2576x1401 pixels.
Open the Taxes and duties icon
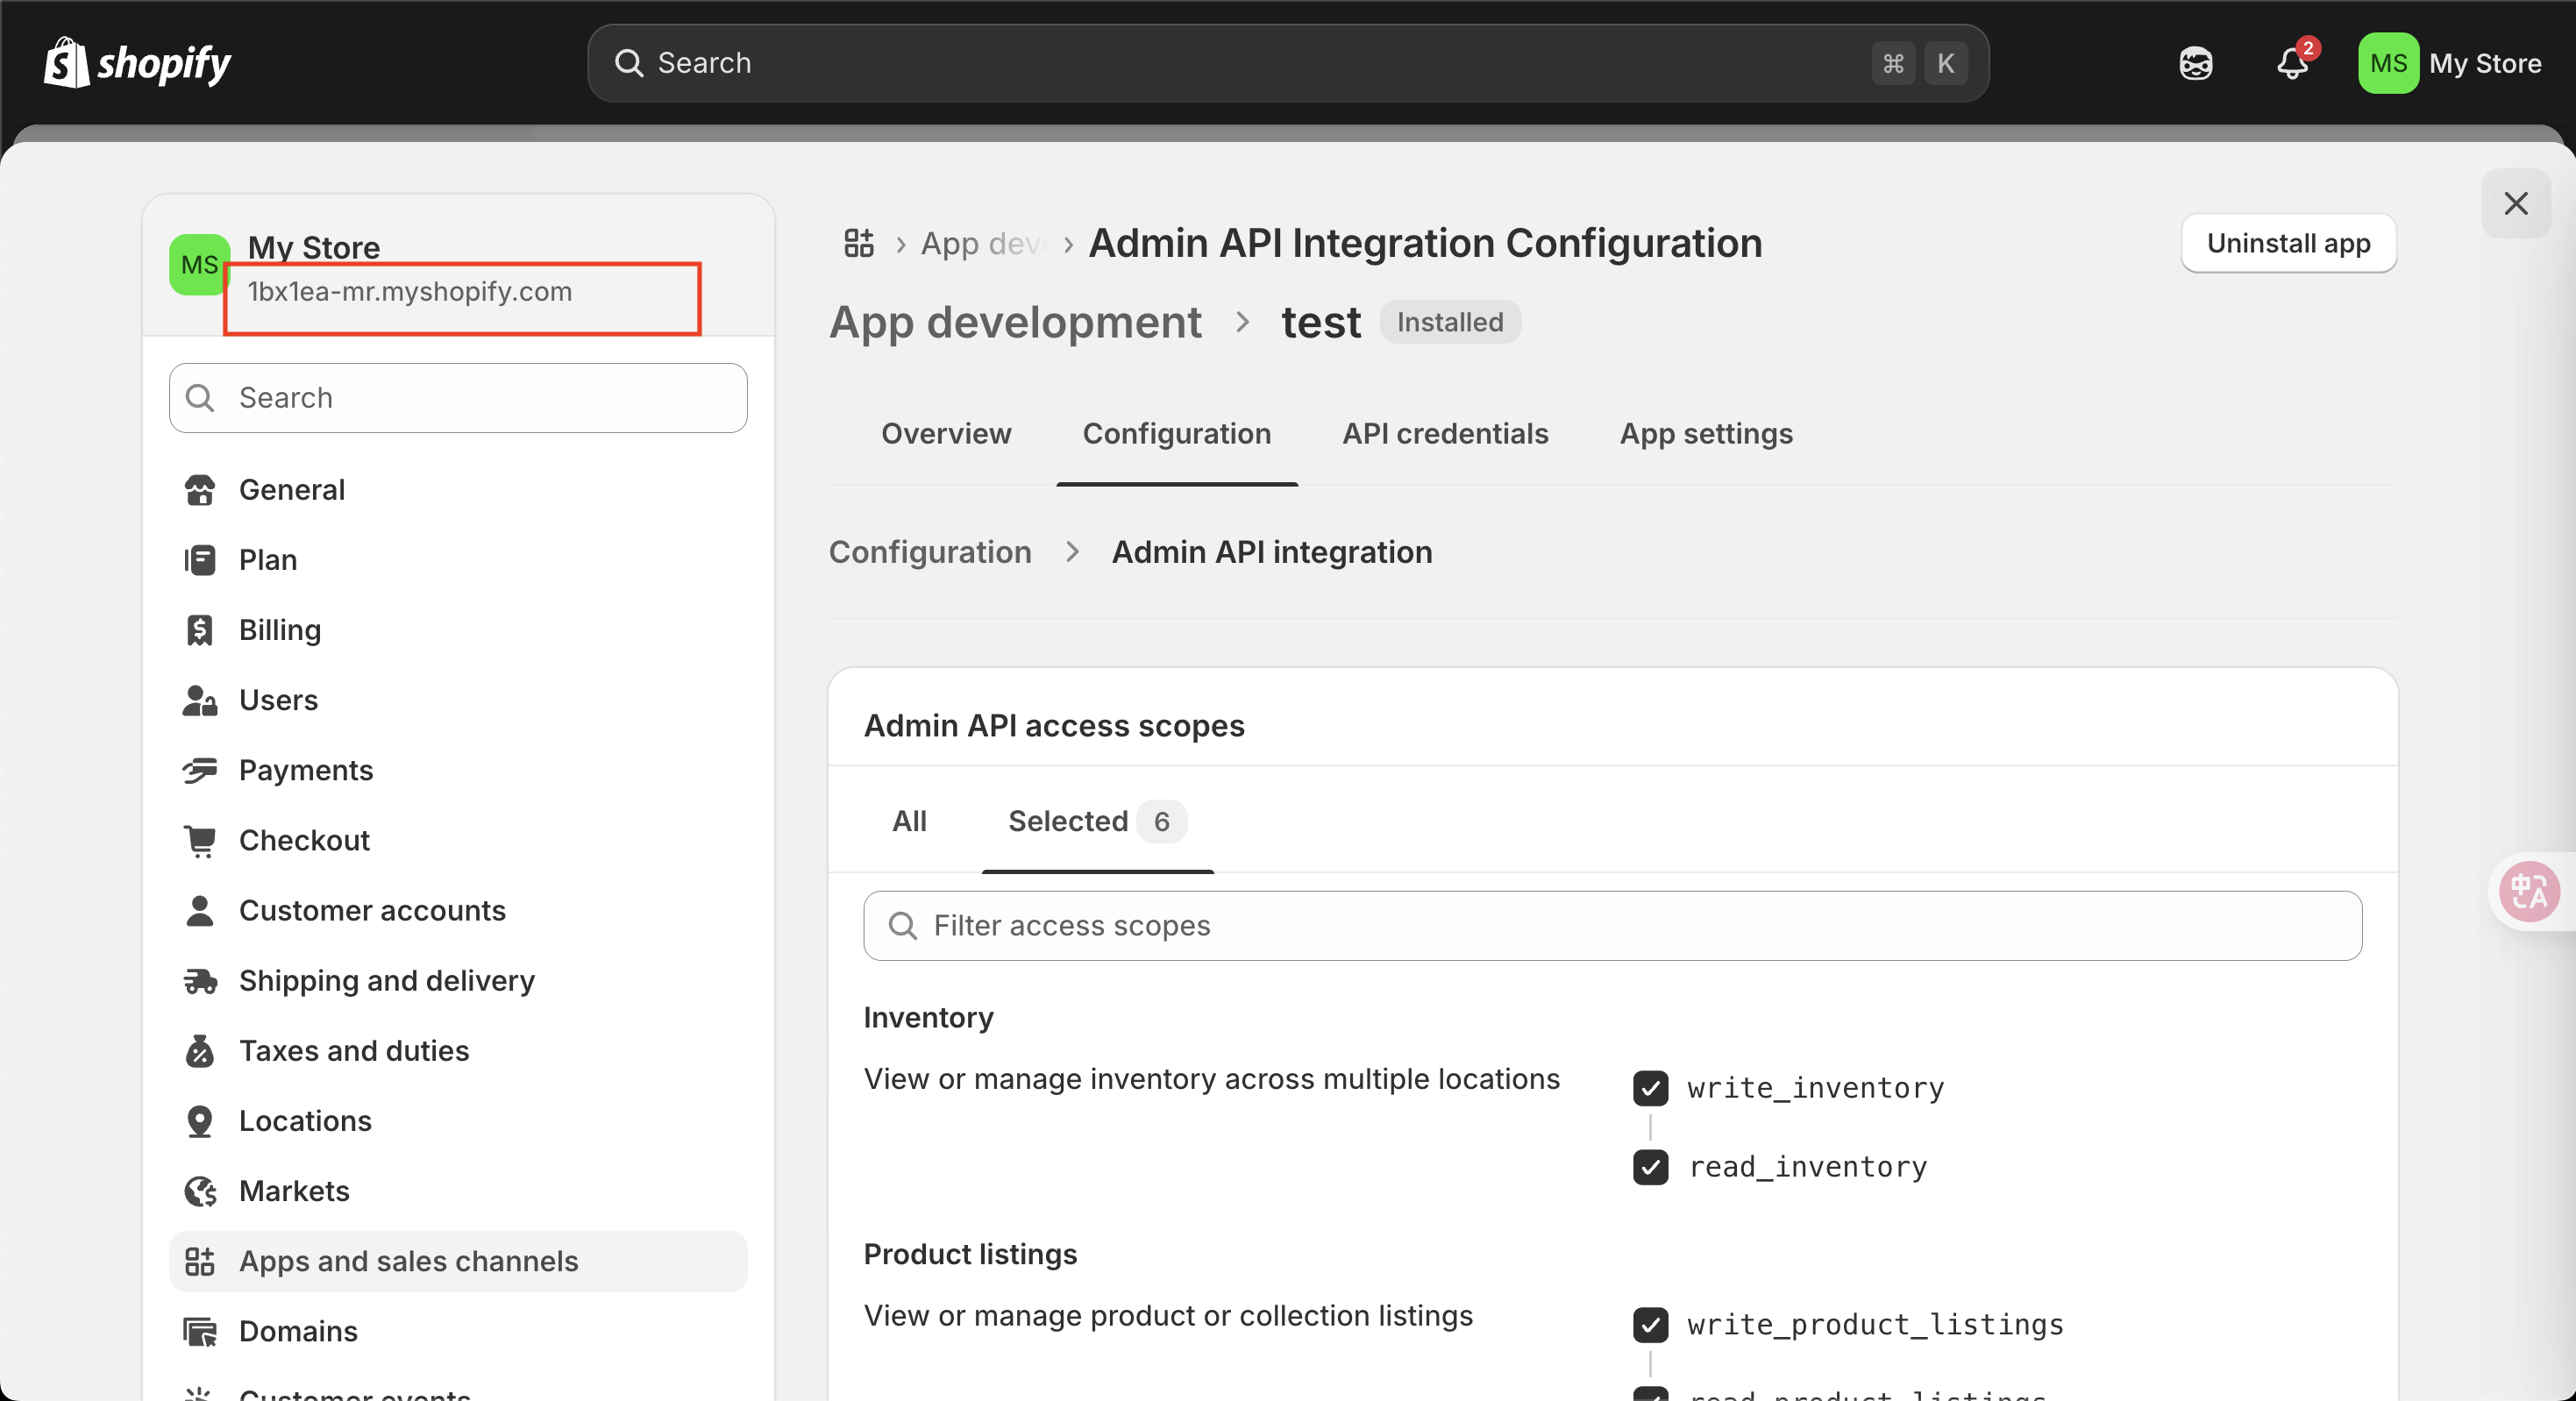[199, 1051]
